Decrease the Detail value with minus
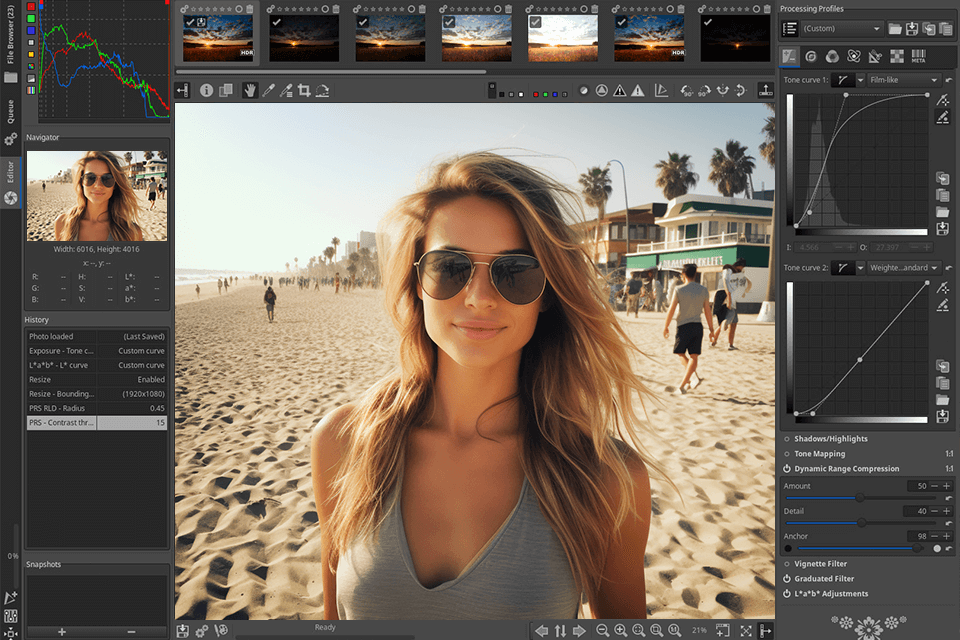The height and width of the screenshot is (640, 960). click(x=934, y=511)
